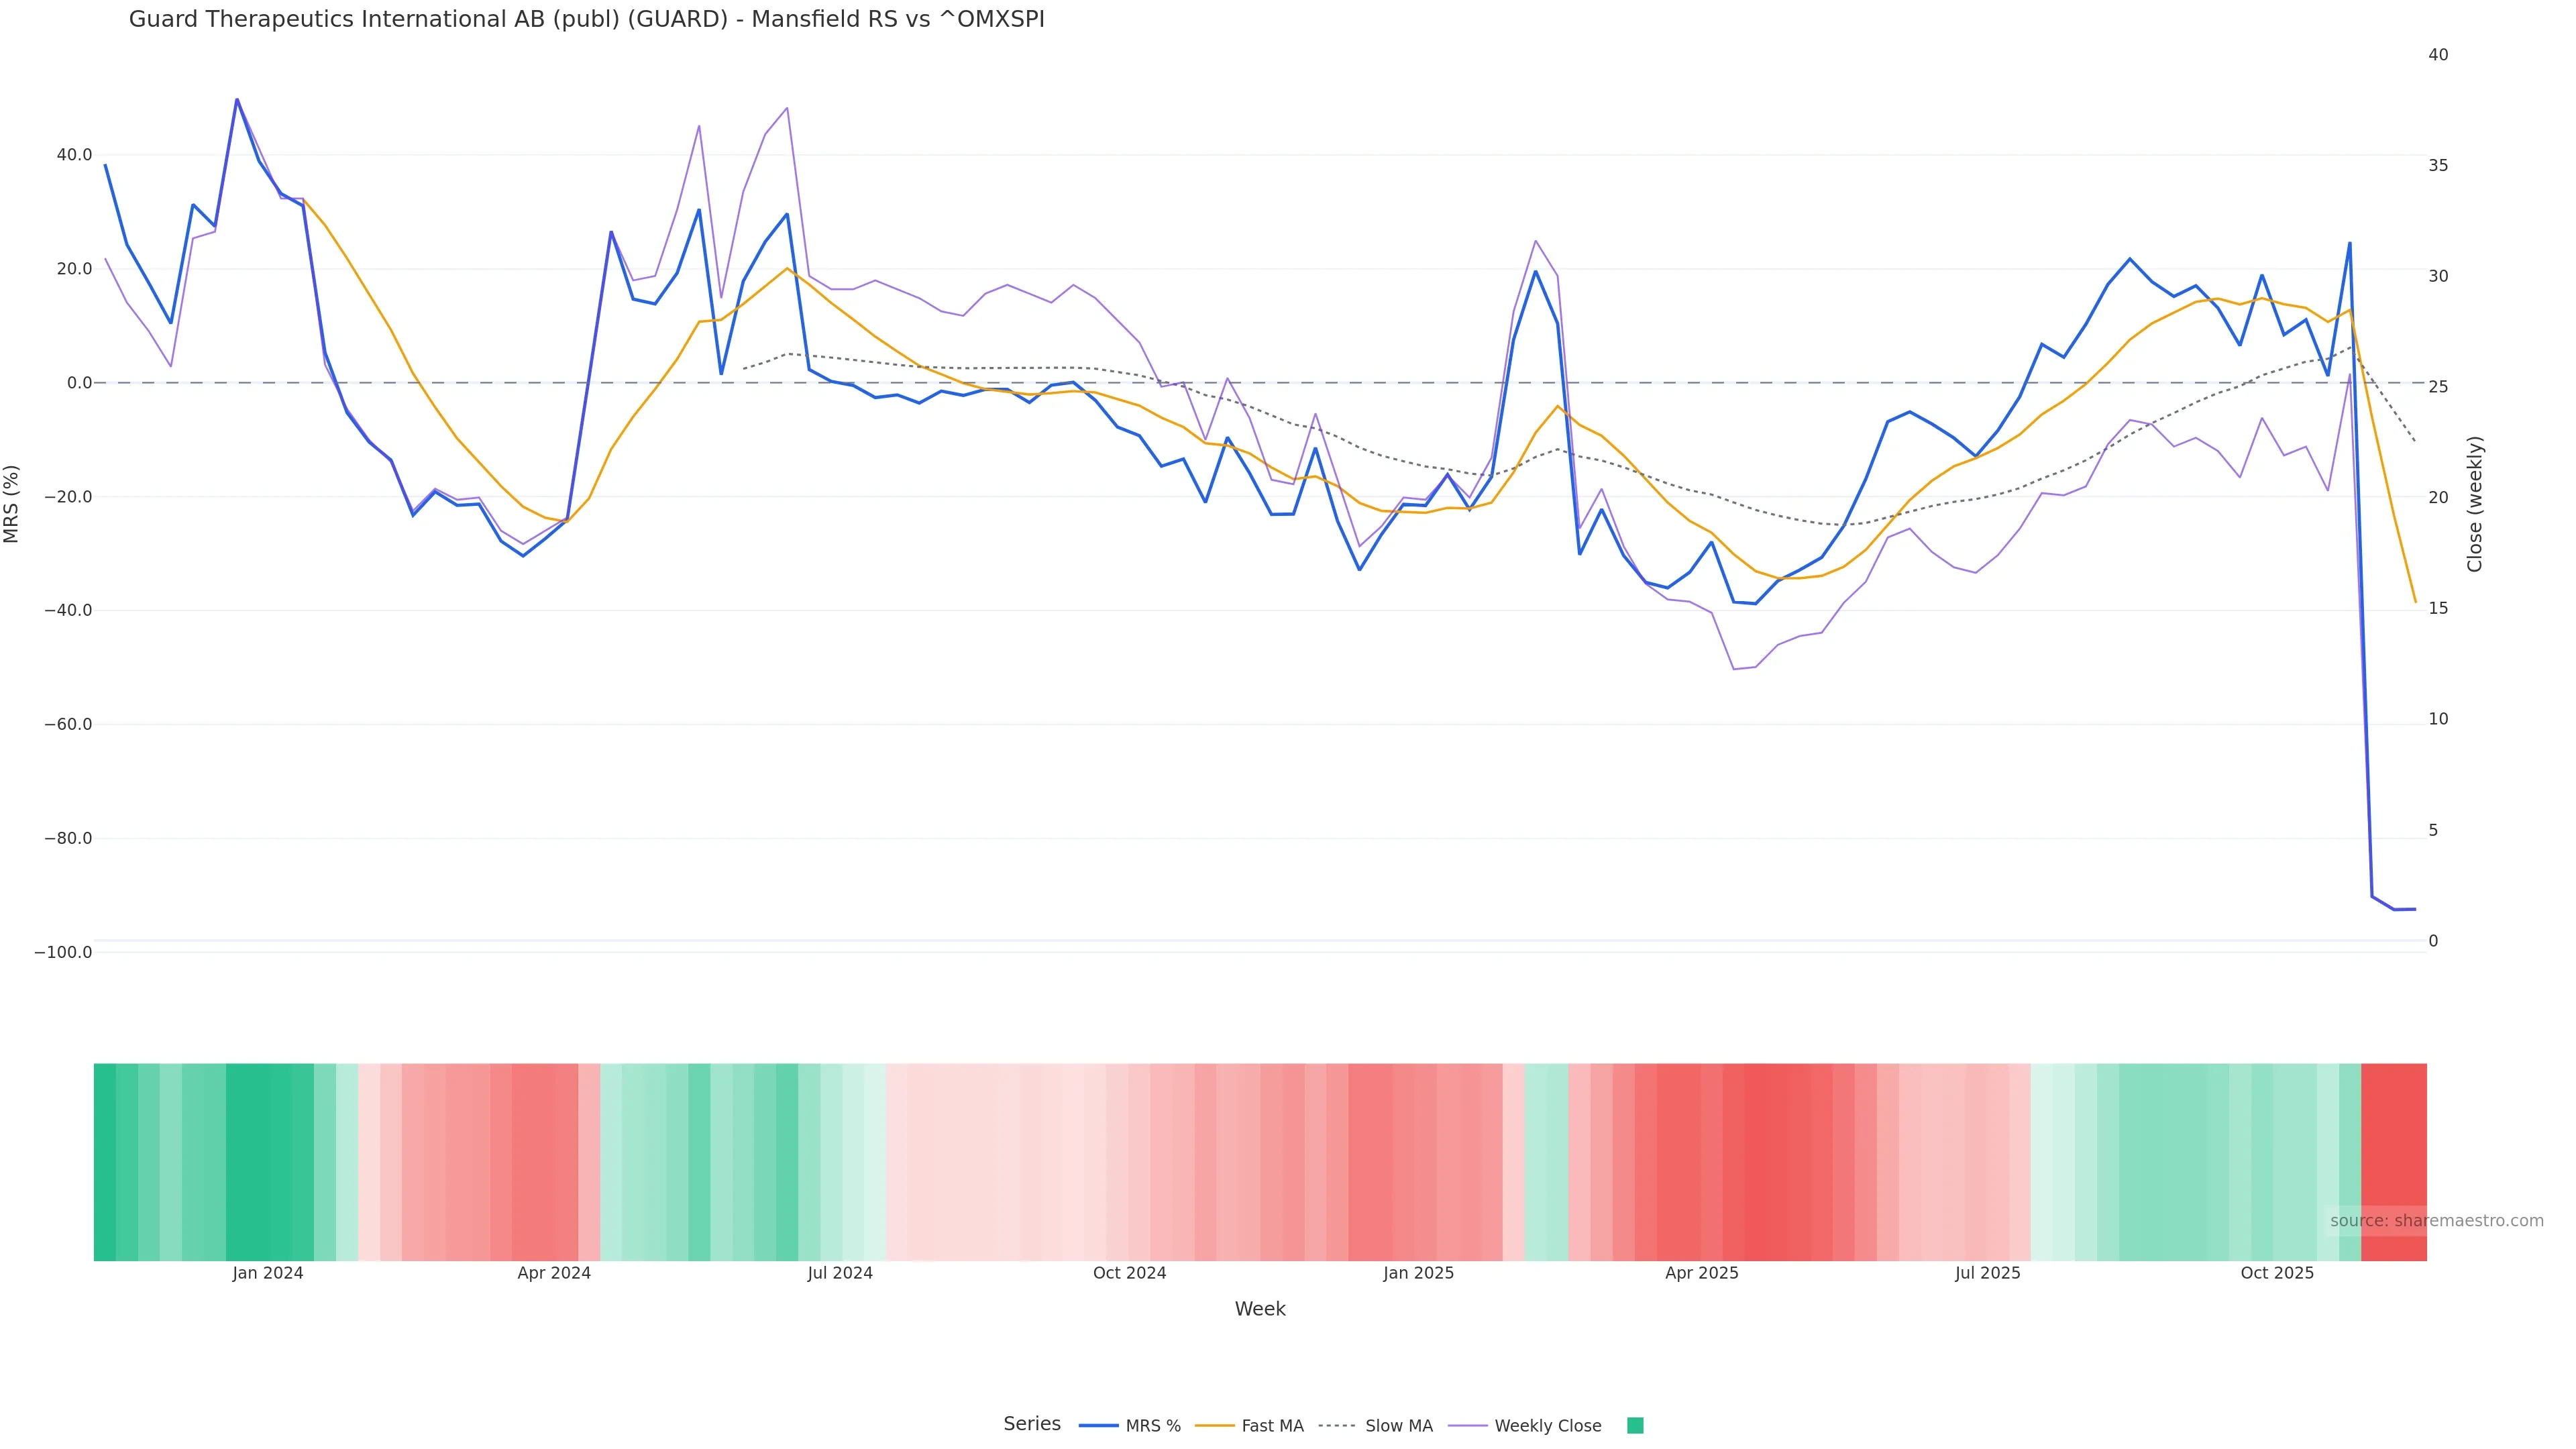Click the sharemaestro.com source label
The width and height of the screenshot is (2576, 1449).
pyautogui.click(x=2436, y=1221)
